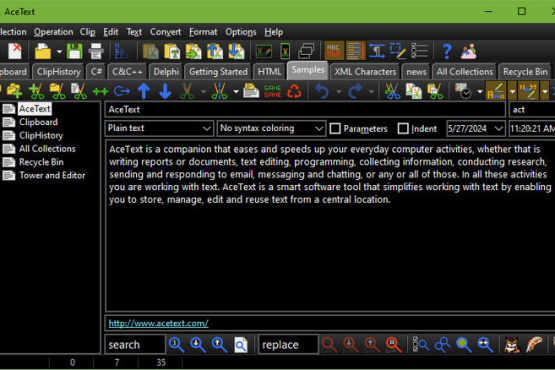Image resolution: width=555 pixels, height=370 pixels.
Task: Select Tower and Editor in the clip tree
Action: pos(52,175)
